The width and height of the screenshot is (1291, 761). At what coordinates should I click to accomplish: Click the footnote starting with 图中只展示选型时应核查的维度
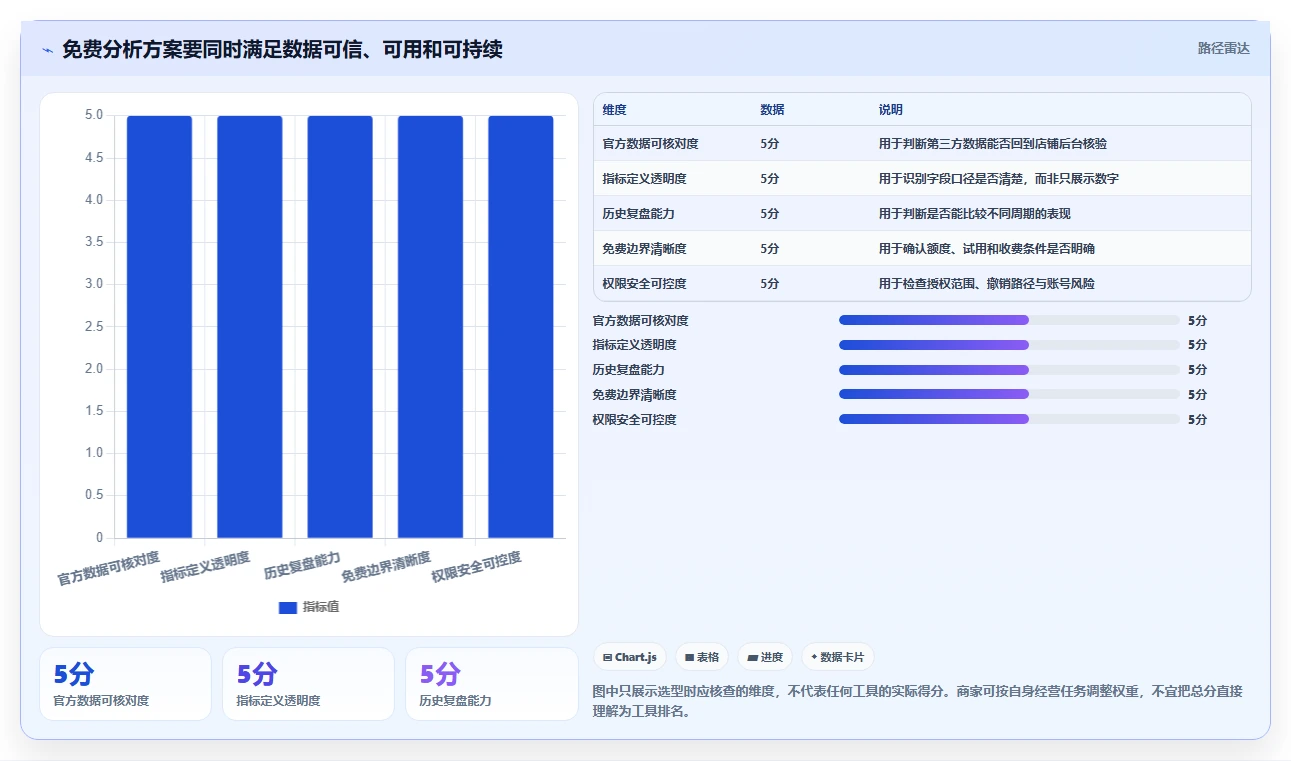click(x=918, y=702)
